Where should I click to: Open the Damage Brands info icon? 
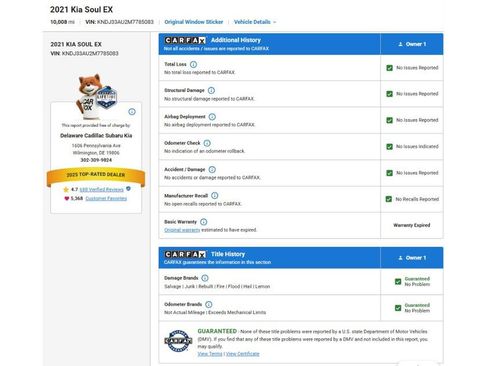(x=205, y=278)
